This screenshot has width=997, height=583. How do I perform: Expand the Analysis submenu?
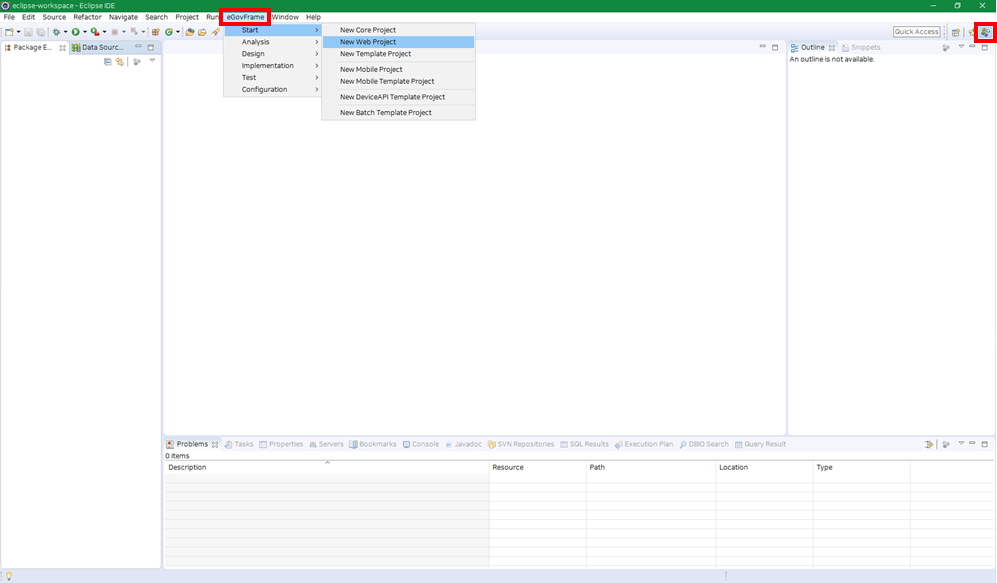tap(273, 42)
